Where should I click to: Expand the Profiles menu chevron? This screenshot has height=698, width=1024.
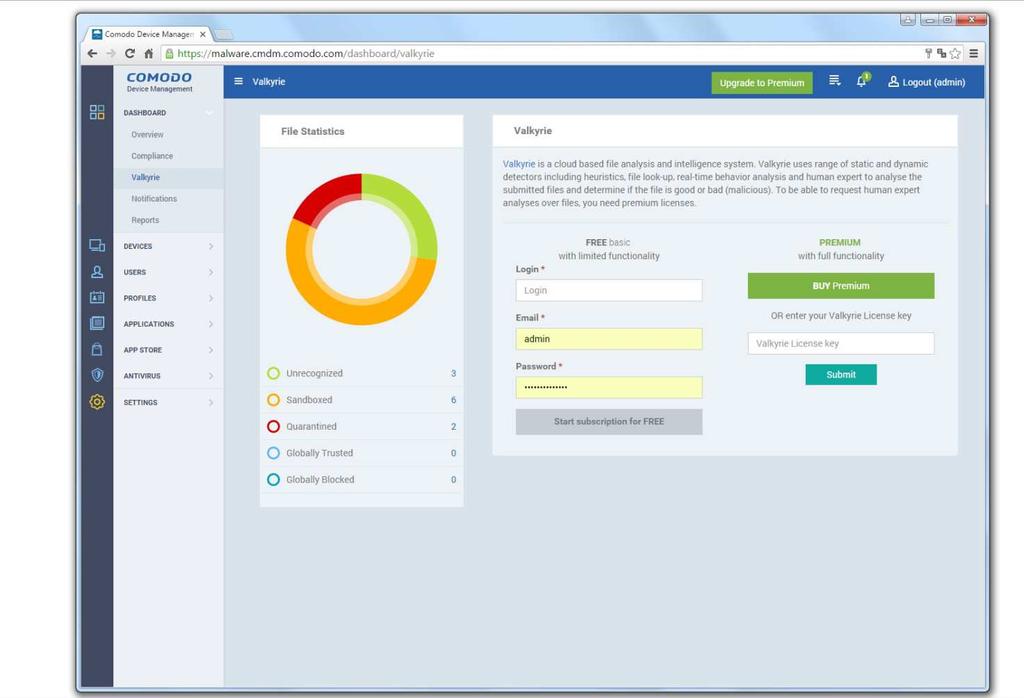pyautogui.click(x=211, y=298)
